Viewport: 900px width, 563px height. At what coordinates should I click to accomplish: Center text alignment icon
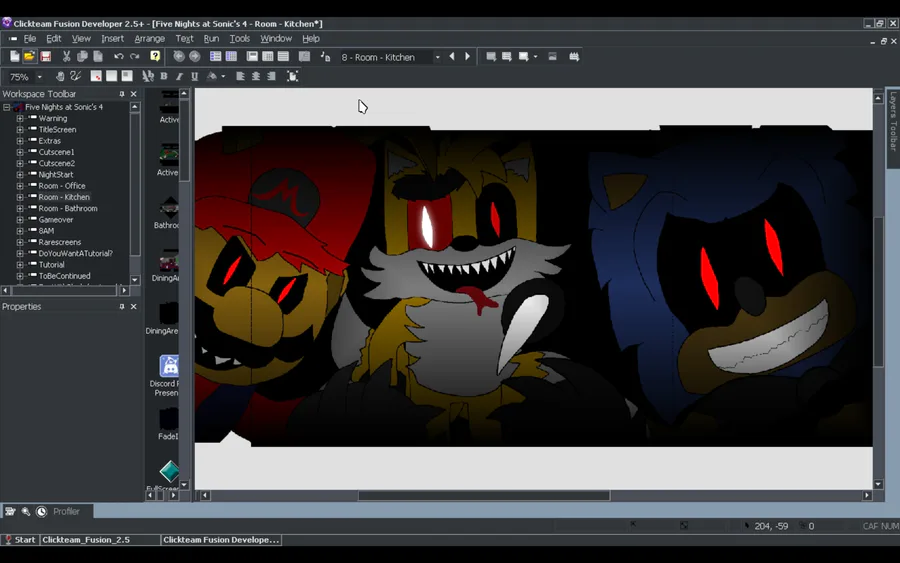coord(256,76)
